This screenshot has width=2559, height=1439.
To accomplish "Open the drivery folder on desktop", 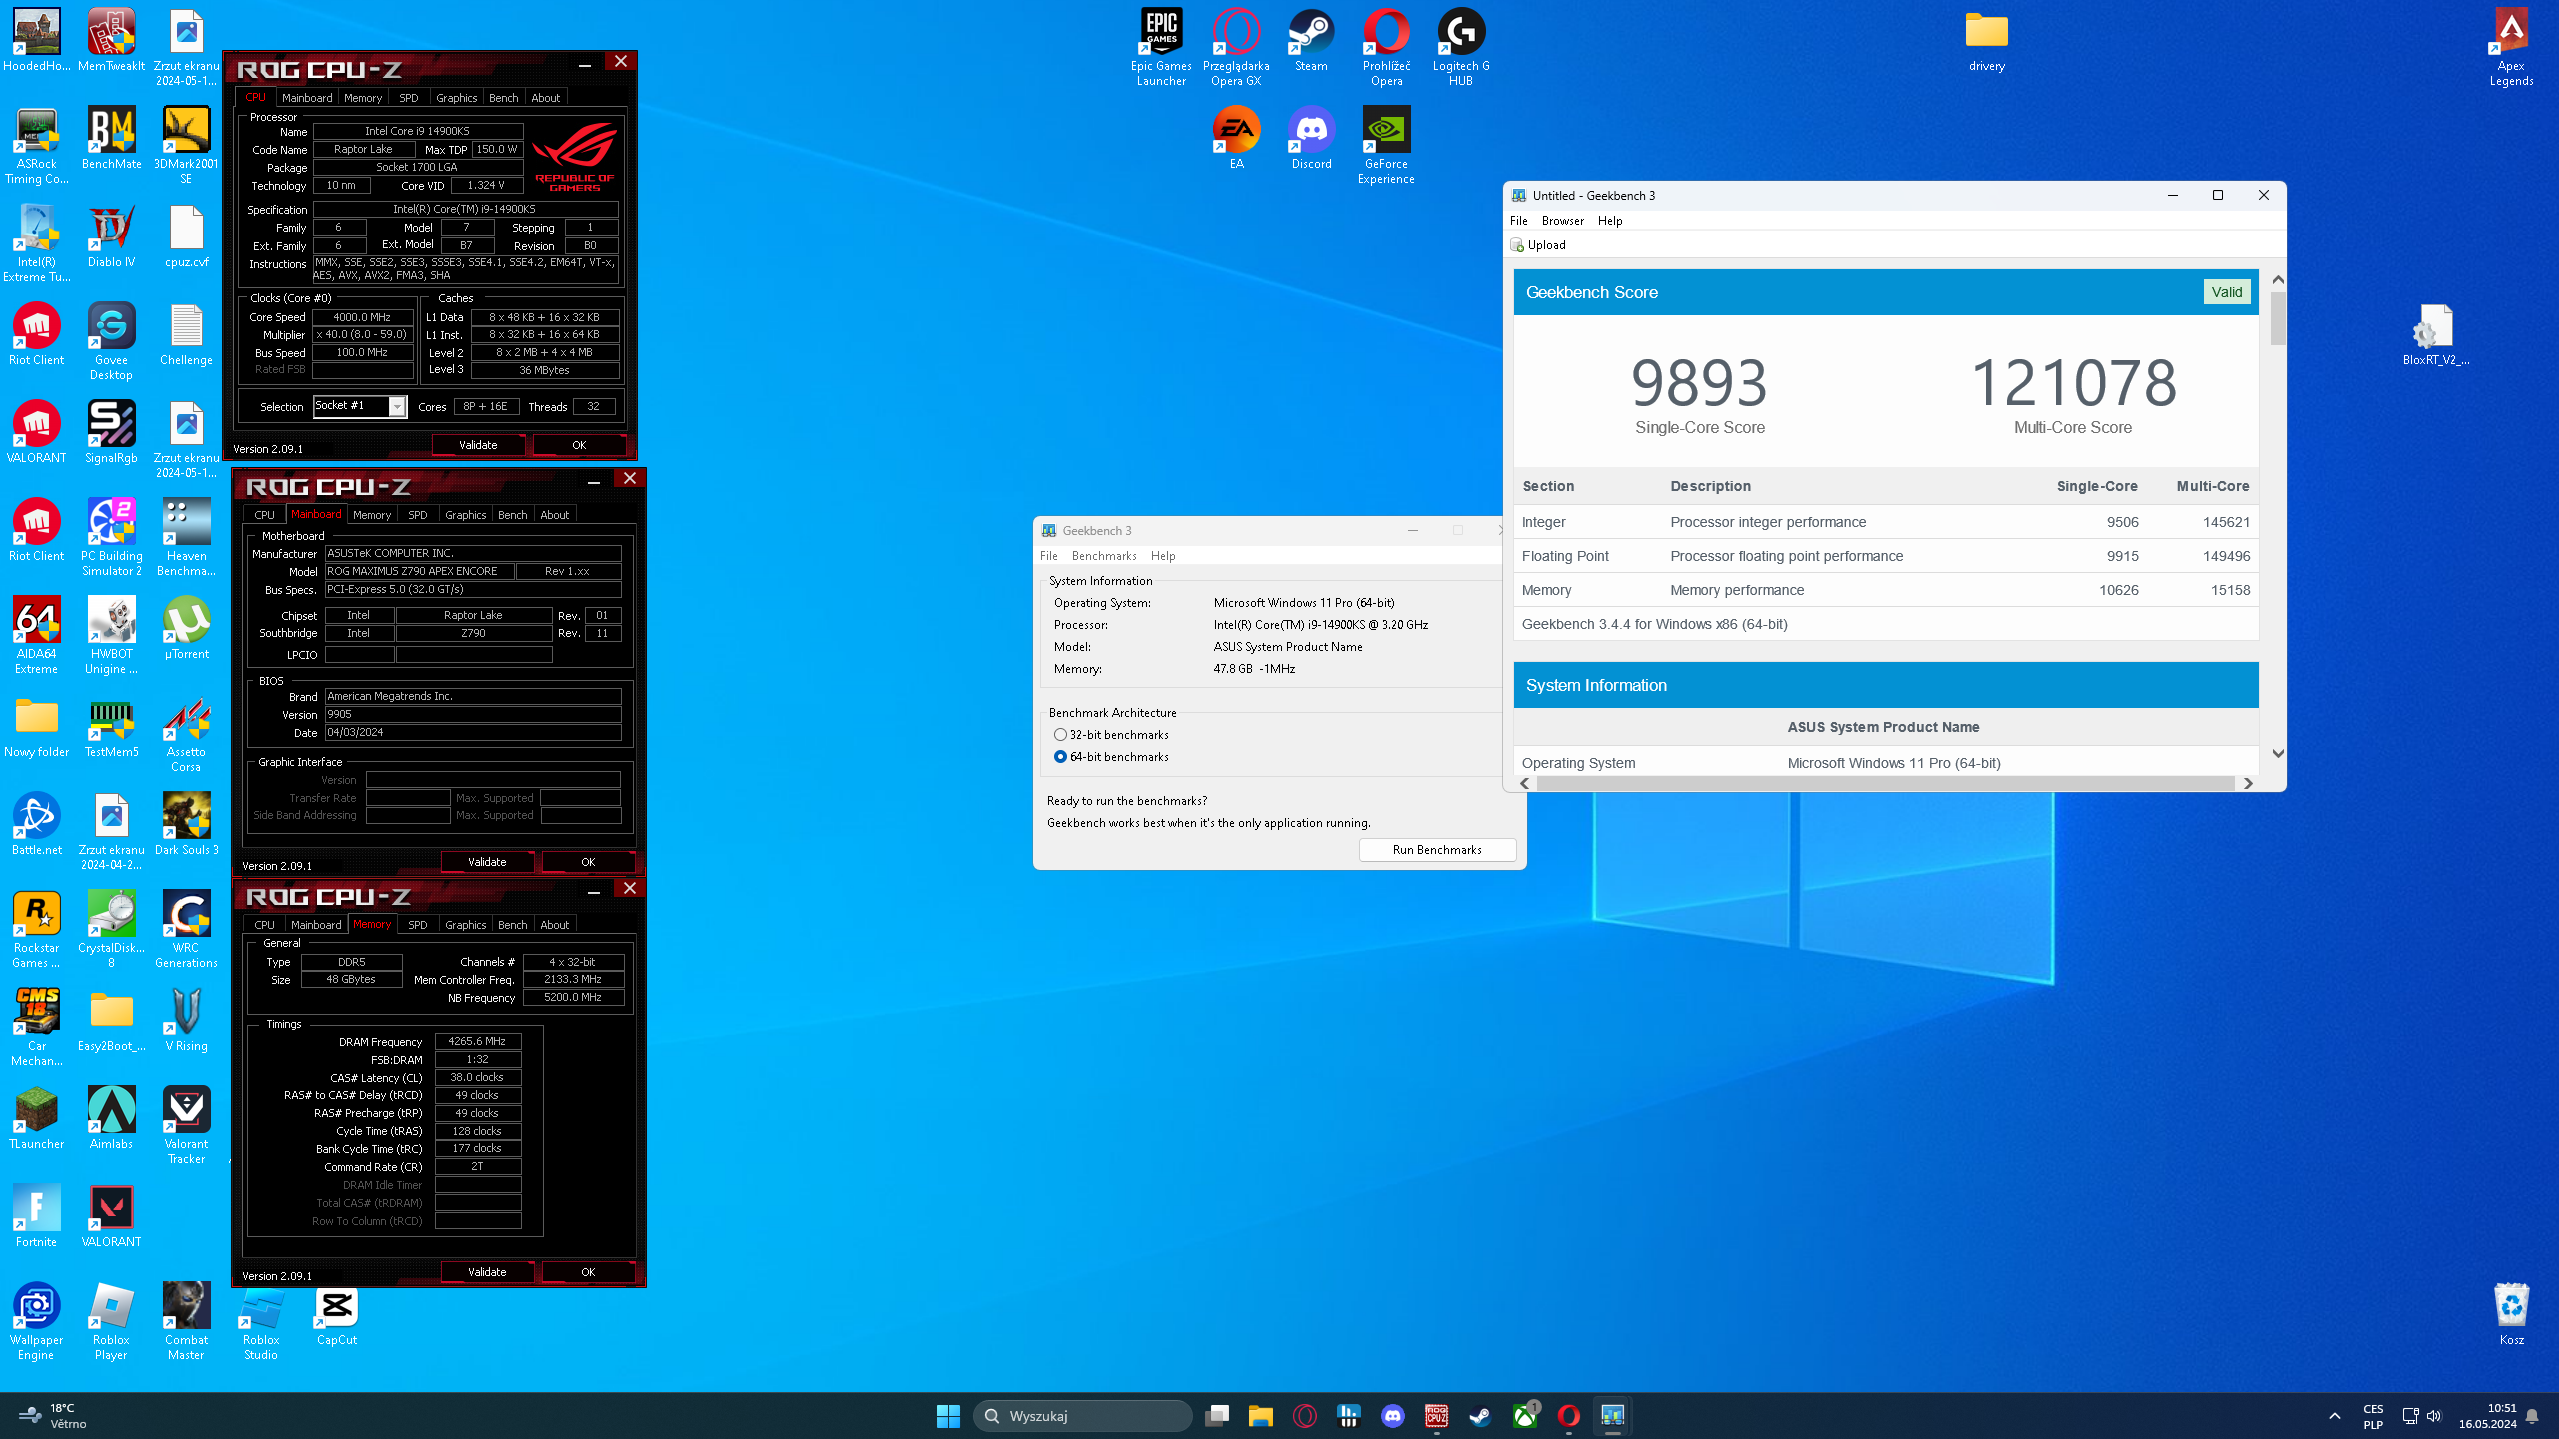I will tap(1986, 40).
